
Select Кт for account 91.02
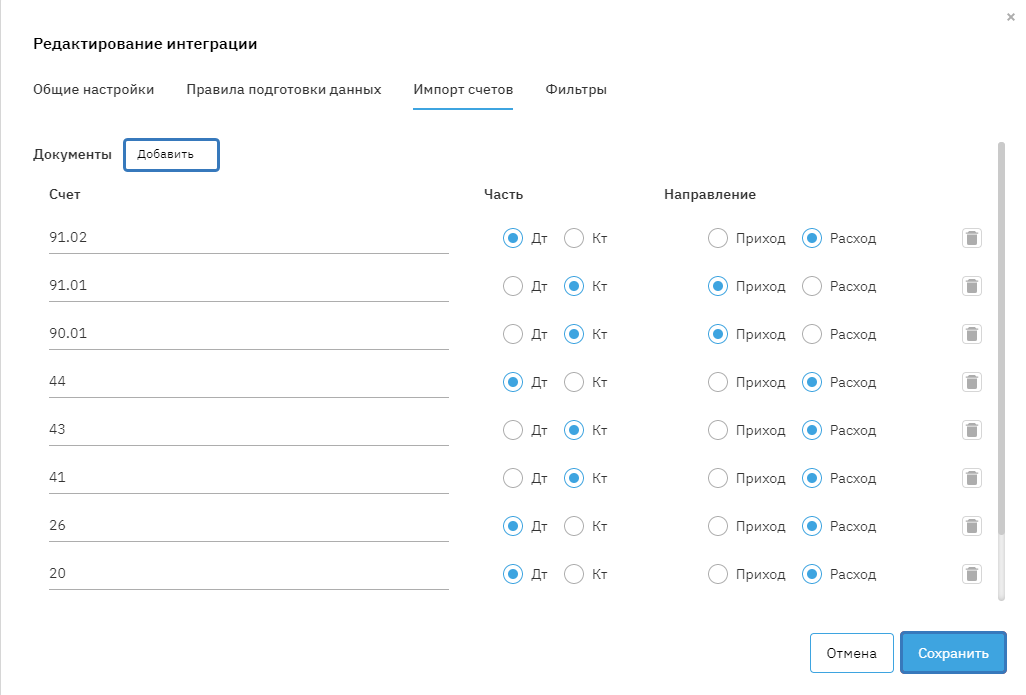tap(574, 238)
